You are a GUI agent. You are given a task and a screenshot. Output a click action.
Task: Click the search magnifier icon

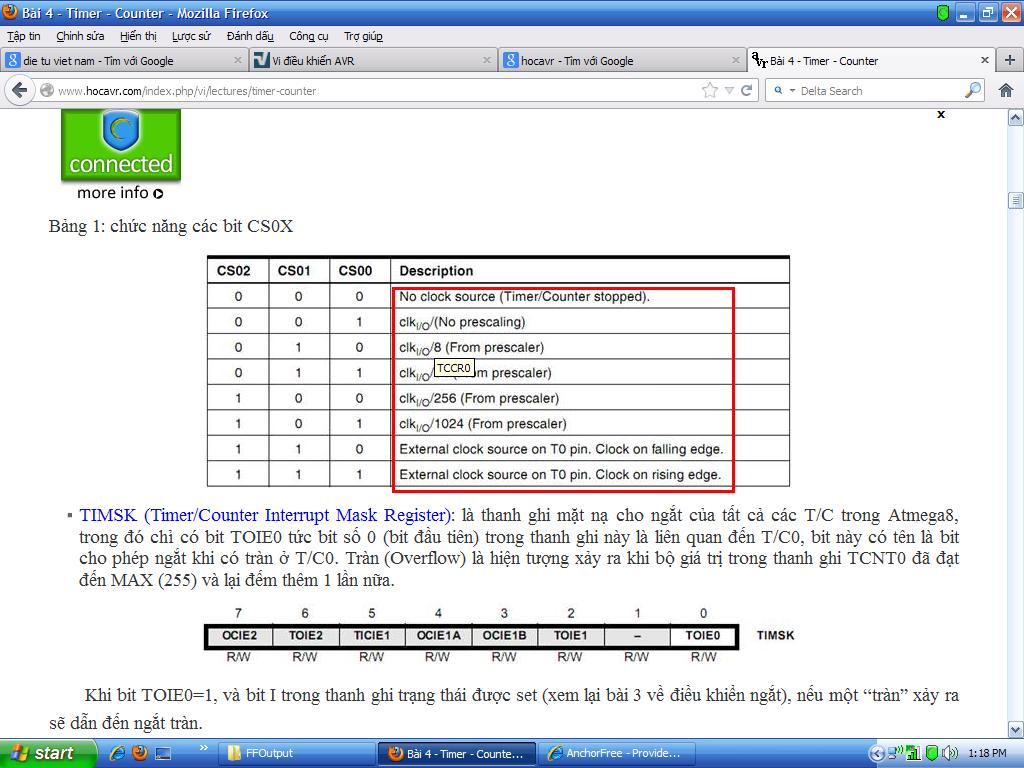(x=972, y=90)
